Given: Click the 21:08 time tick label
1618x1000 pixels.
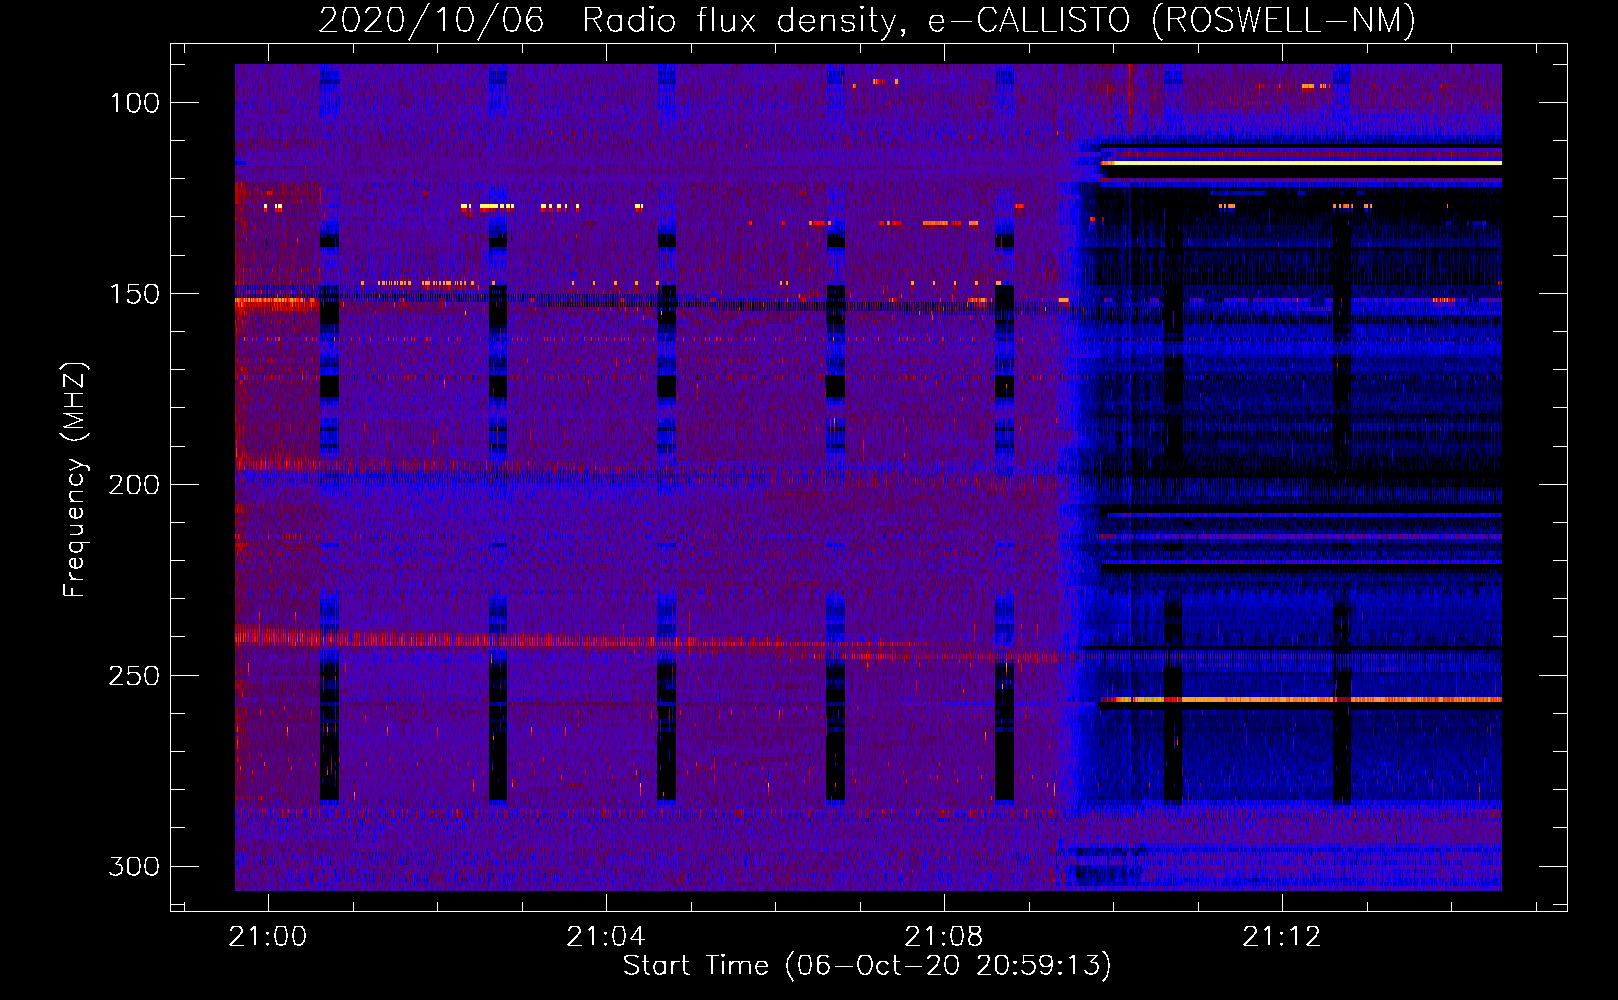Looking at the screenshot, I should 944,937.
